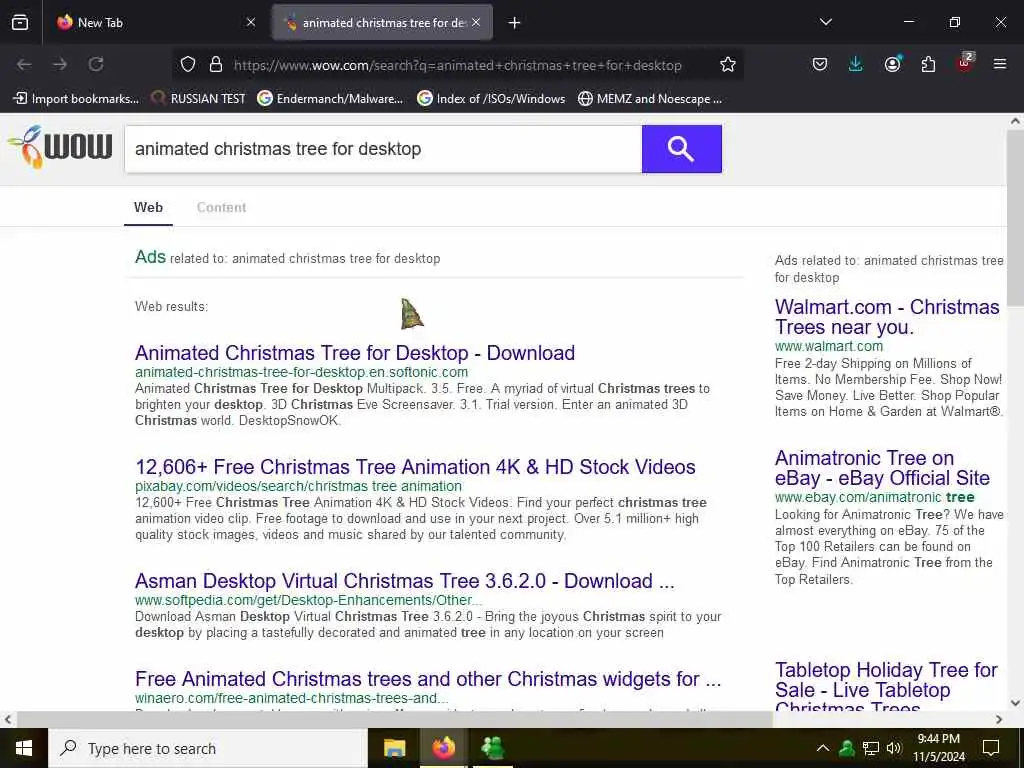
Task: View site security lock info
Action: 216,64
